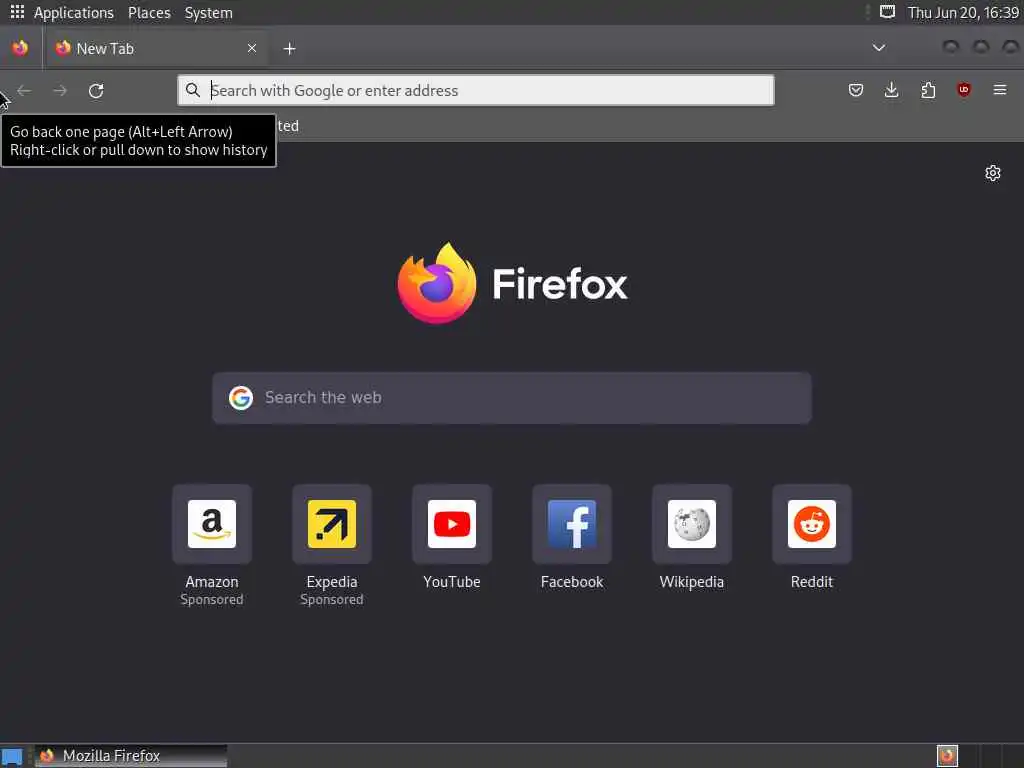Go back one page arrow

(x=24, y=91)
